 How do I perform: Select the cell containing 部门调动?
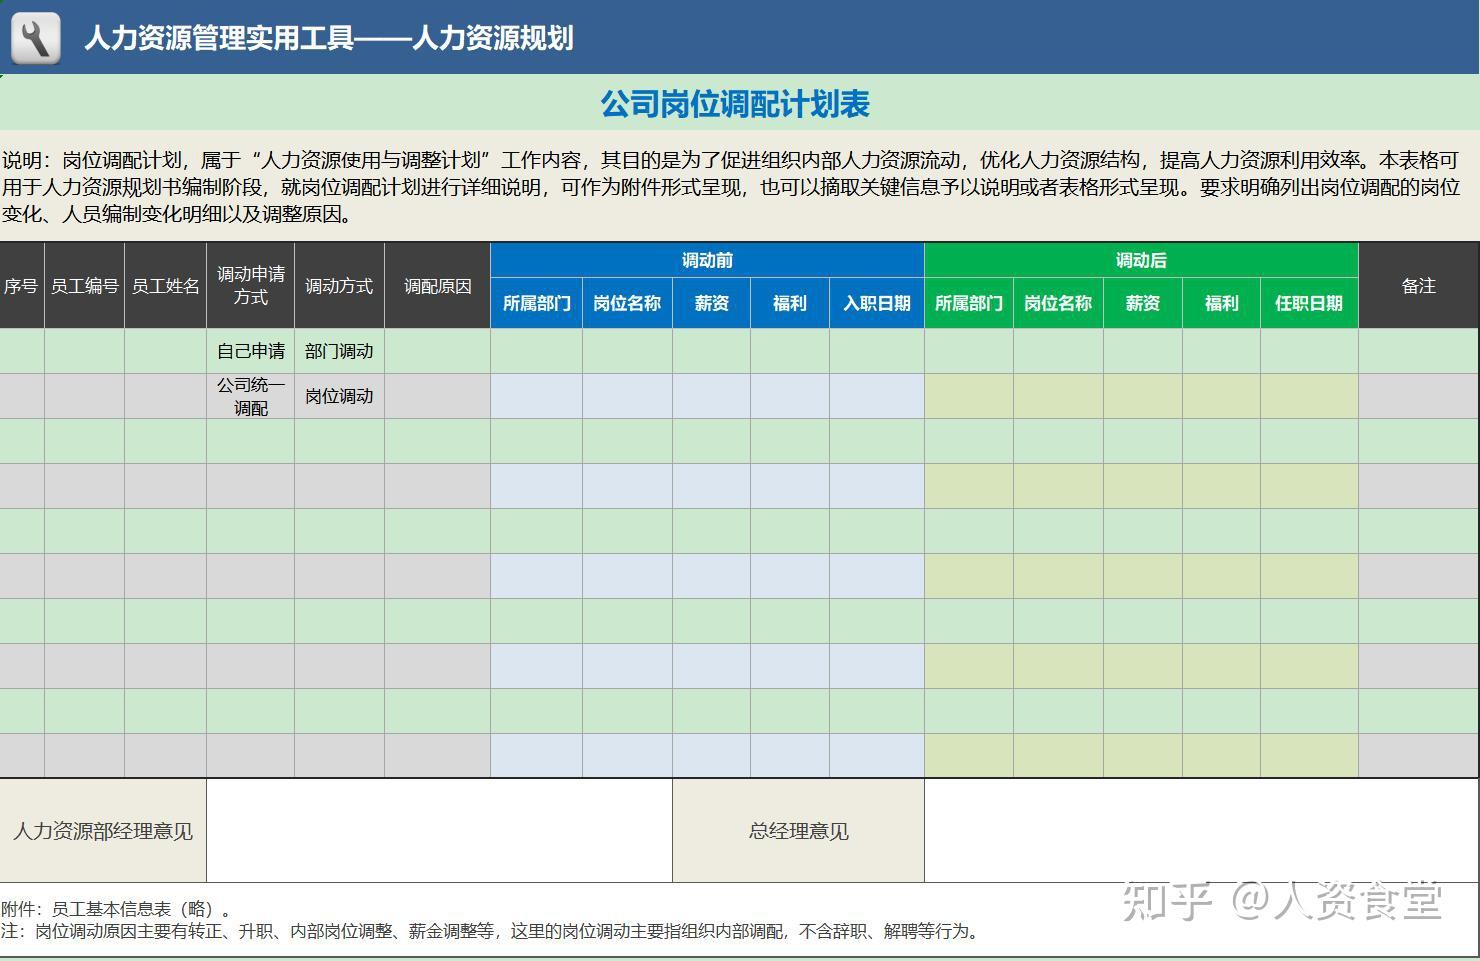click(339, 351)
